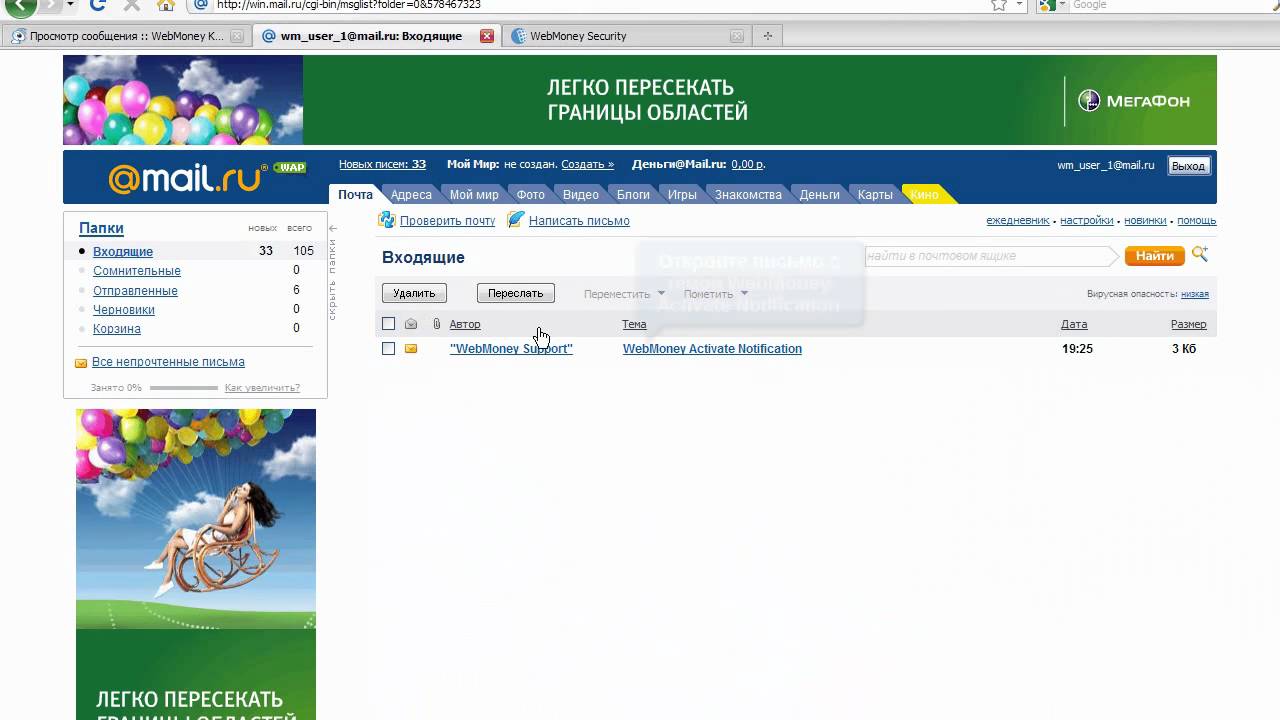1280x720 pixels.
Task: Open the Знакомства tab
Action: [748, 195]
